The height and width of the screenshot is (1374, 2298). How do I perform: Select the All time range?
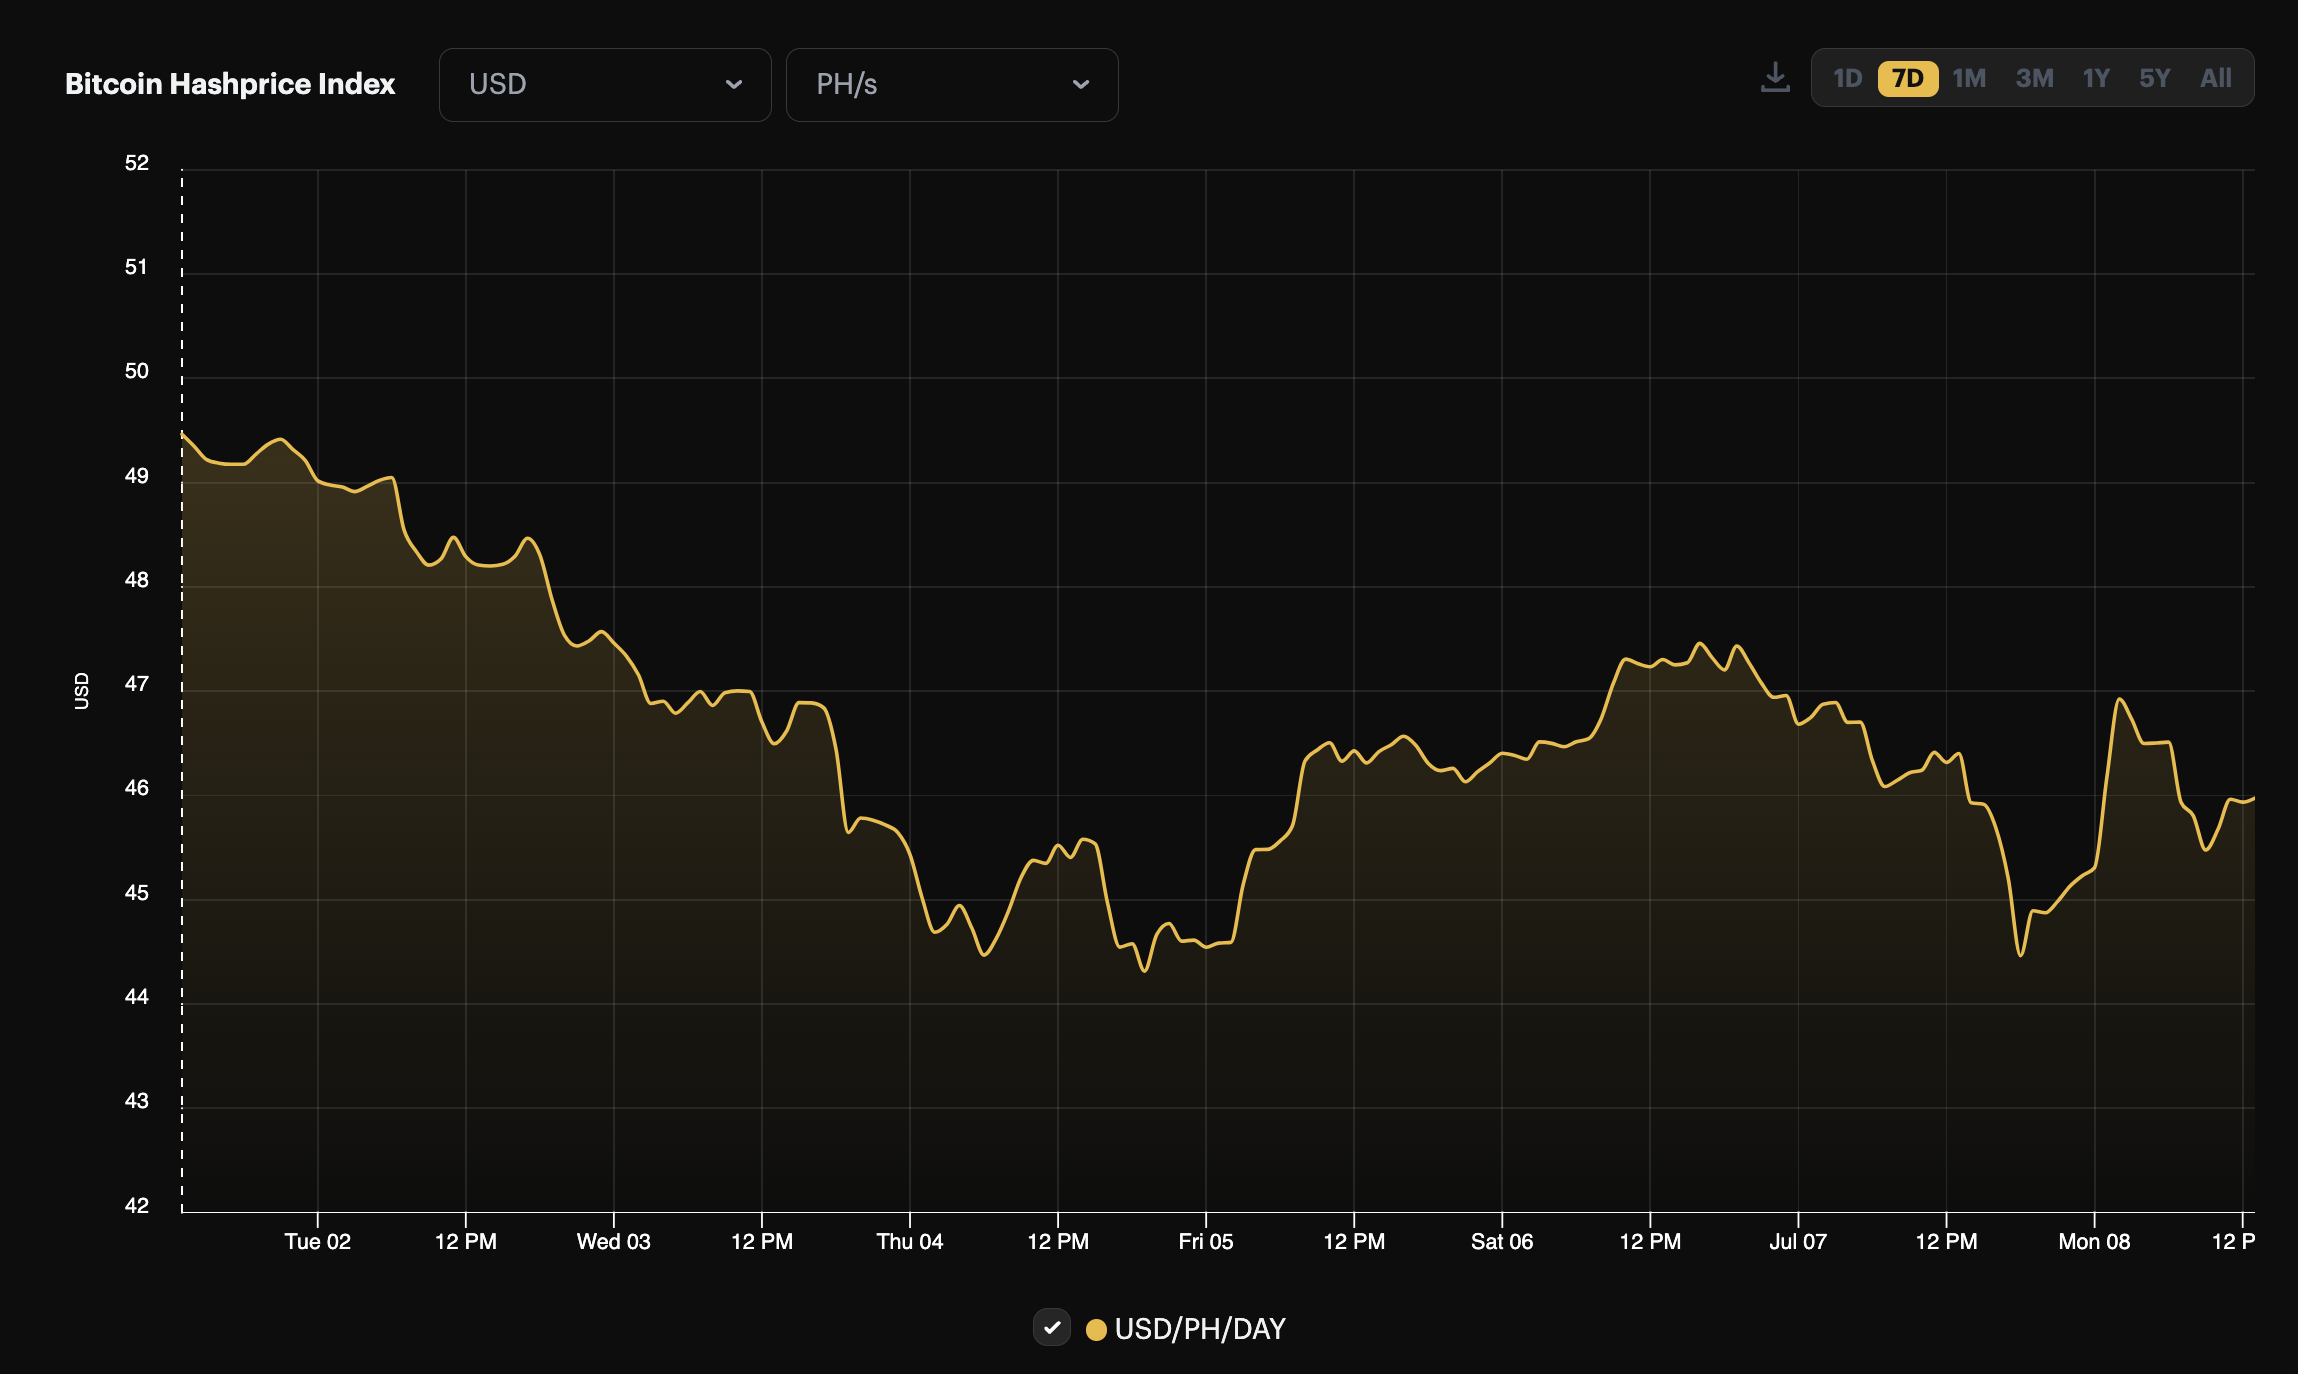(x=2215, y=77)
